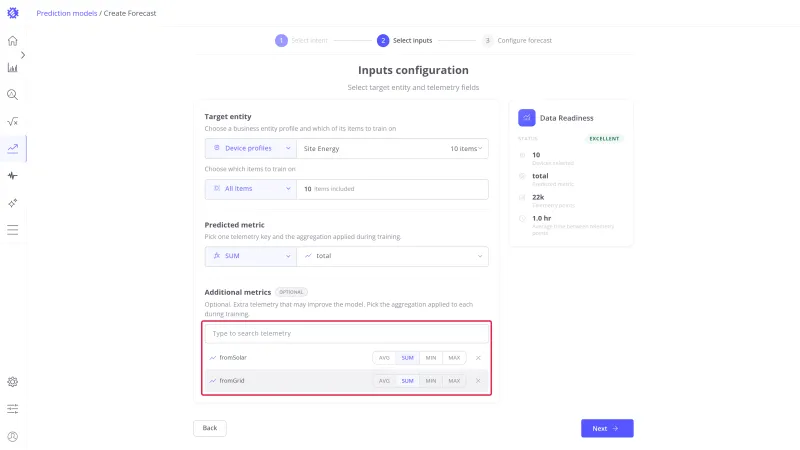Screen dimensions: 800x450
Task: Select MIN for fromSolar
Action: tap(431, 358)
